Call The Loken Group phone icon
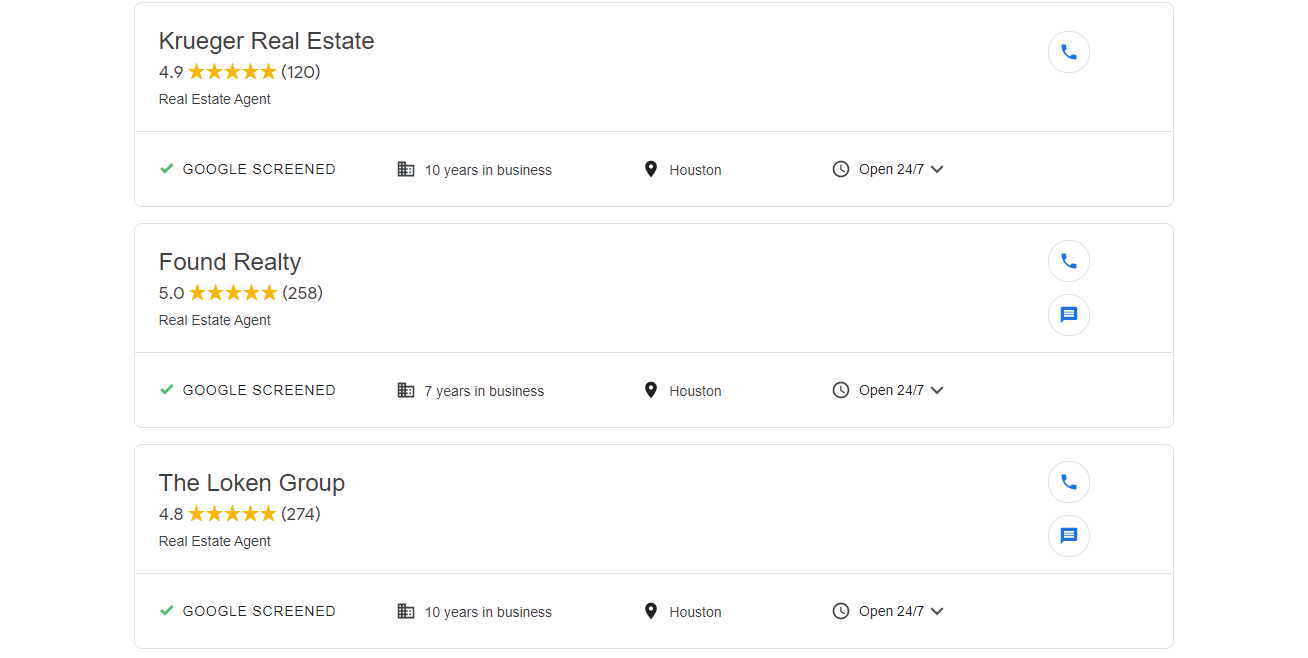 [1068, 482]
